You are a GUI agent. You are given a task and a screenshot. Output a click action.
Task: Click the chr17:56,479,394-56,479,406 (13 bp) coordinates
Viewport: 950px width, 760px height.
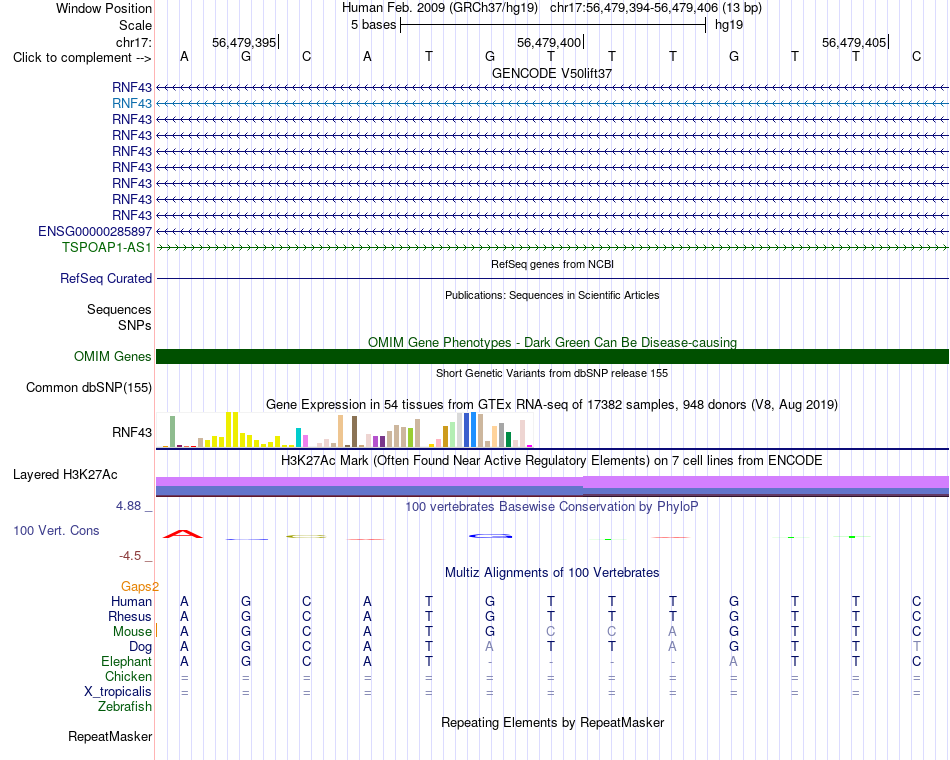click(x=656, y=8)
